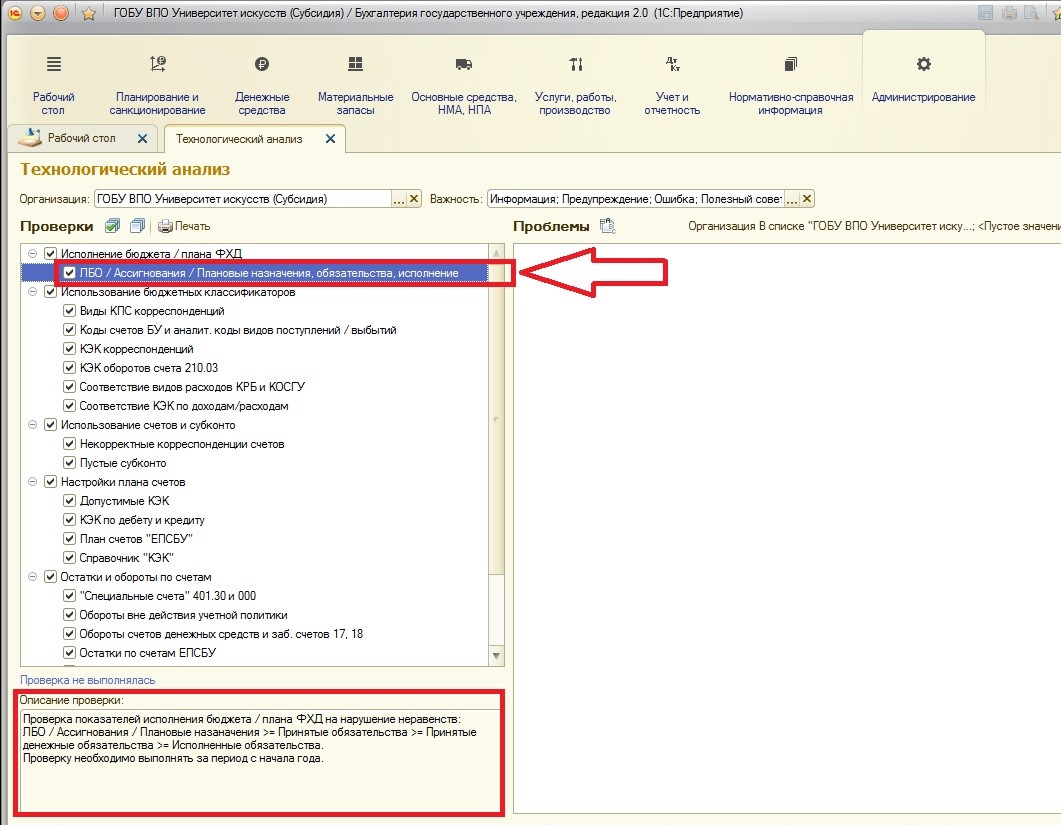The height and width of the screenshot is (825, 1061).
Task: Open Основные средства, НМА, НПА section
Action: [463, 65]
